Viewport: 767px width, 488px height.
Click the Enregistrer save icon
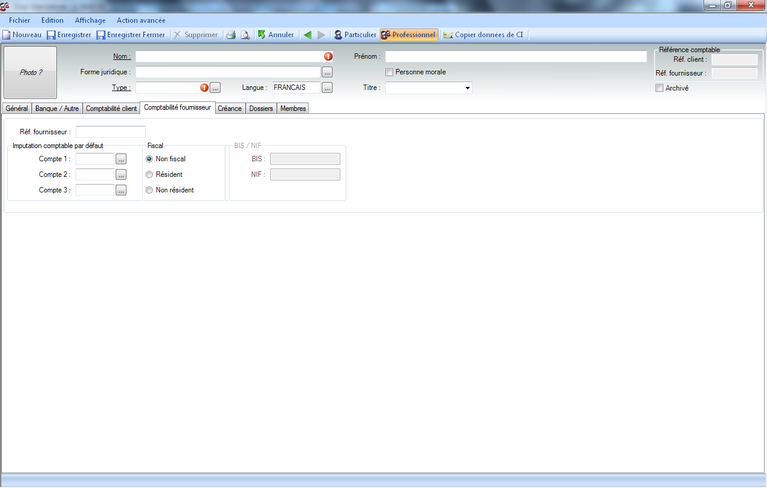point(51,35)
